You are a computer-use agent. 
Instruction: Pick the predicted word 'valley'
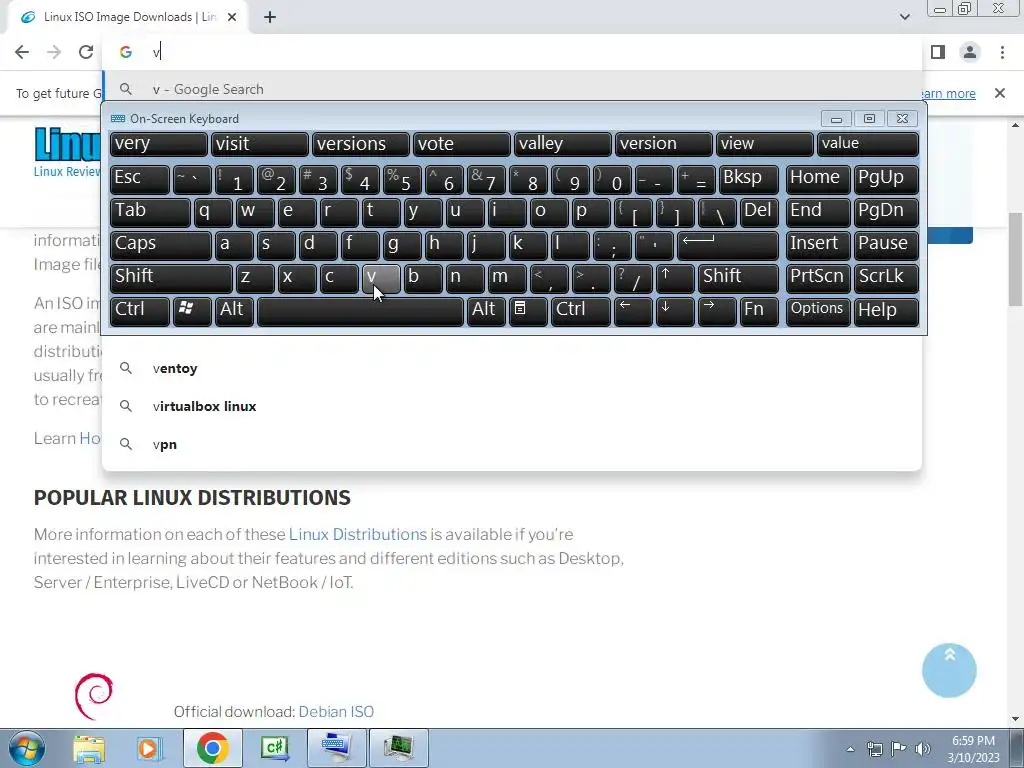pyautogui.click(x=563, y=144)
